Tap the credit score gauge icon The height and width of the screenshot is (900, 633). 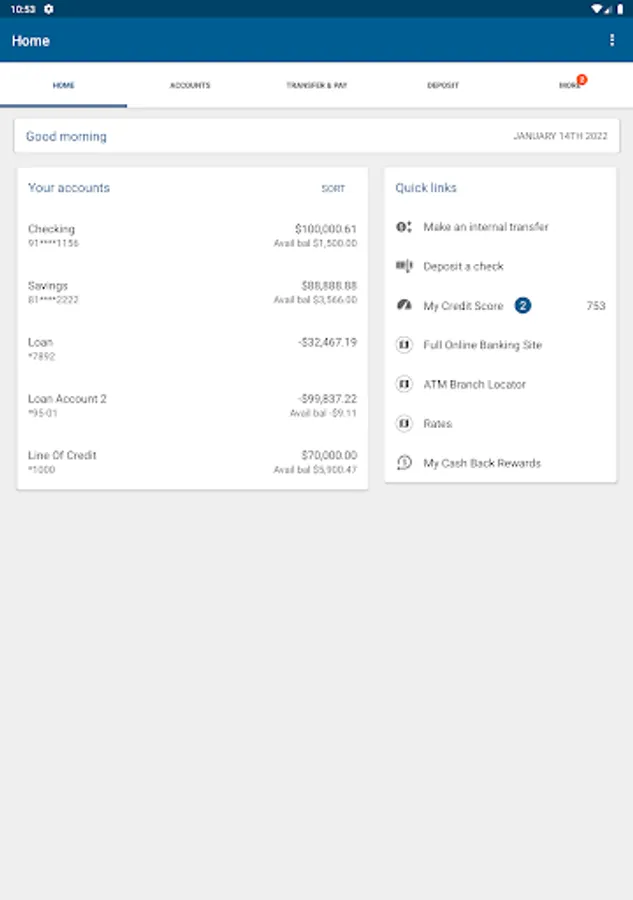404,306
